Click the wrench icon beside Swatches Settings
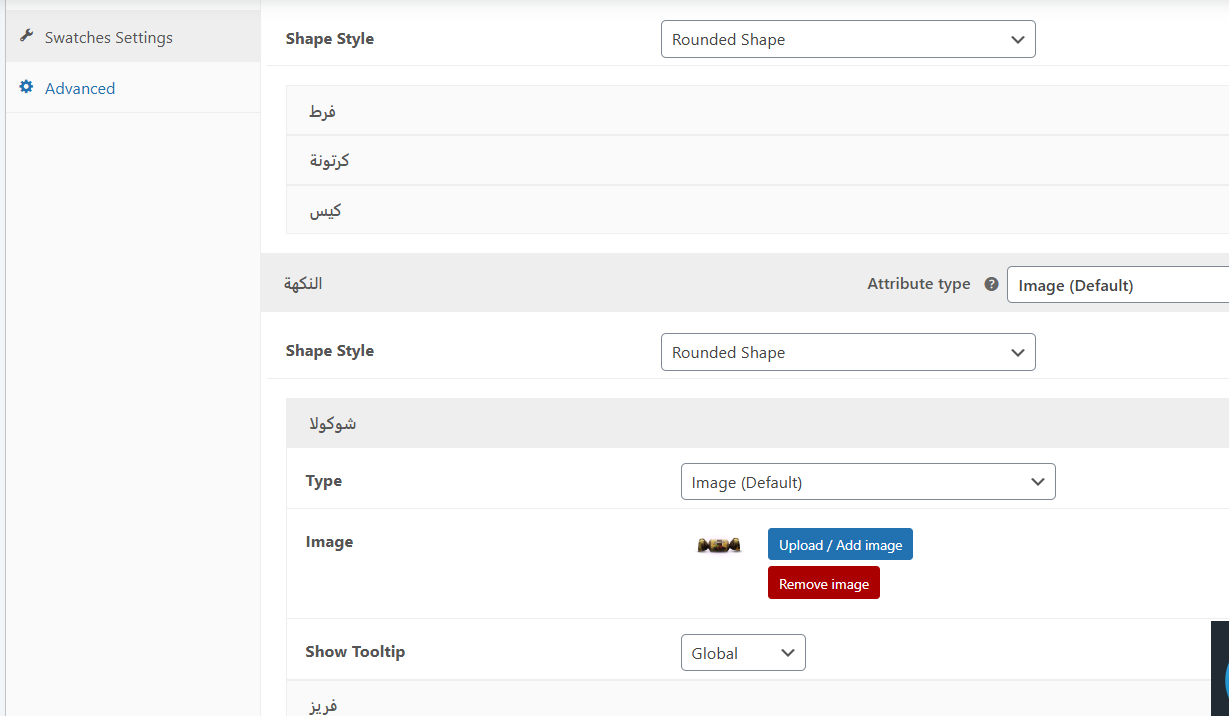Image resolution: width=1229 pixels, height=716 pixels. point(27,36)
